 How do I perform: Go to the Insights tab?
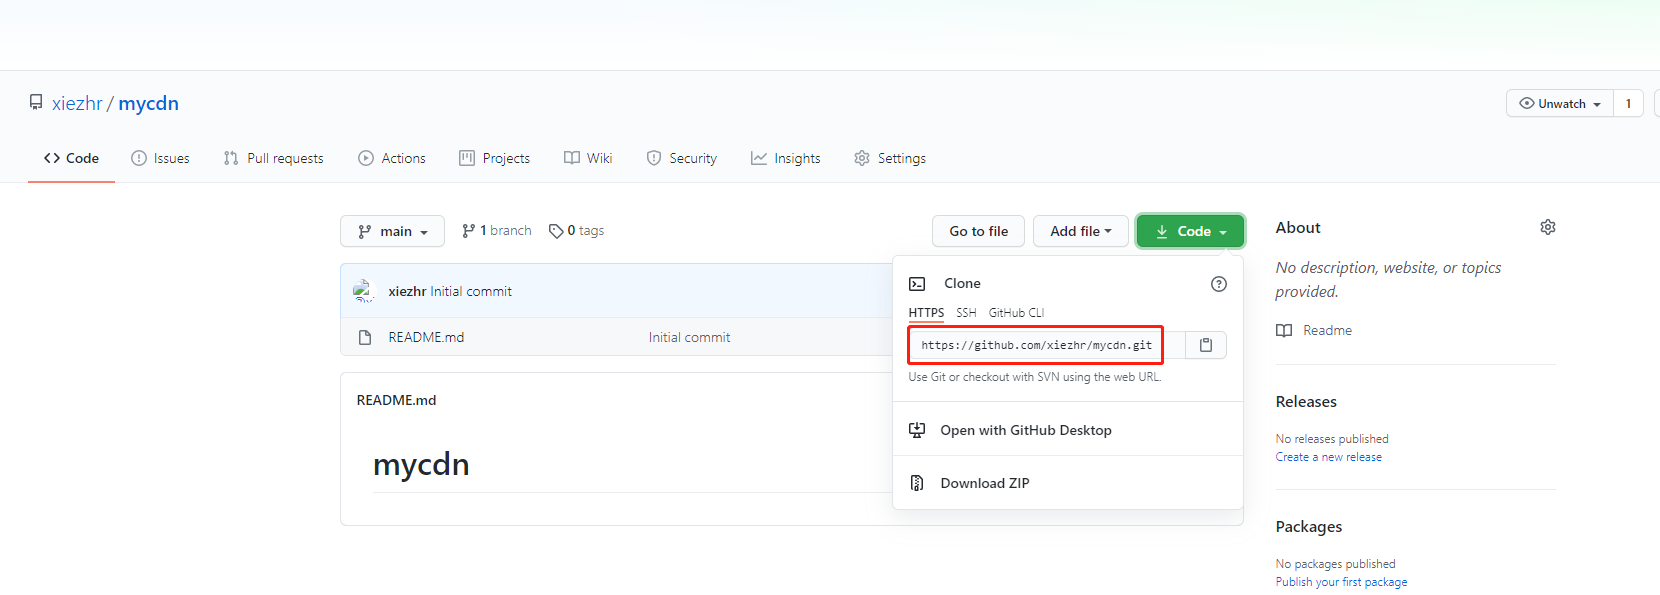pos(786,158)
